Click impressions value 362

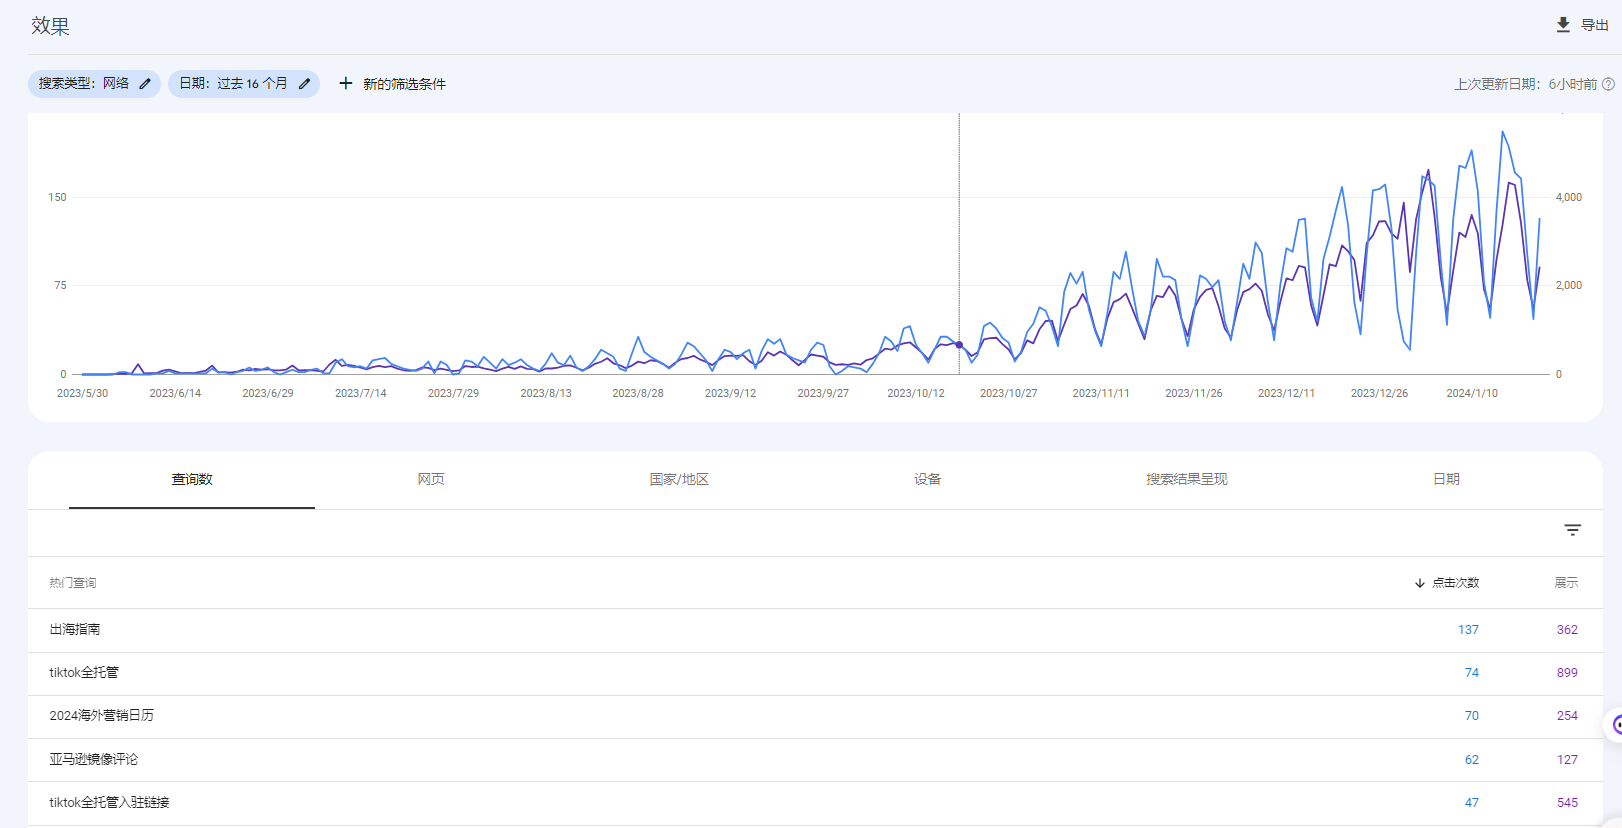pos(1567,630)
